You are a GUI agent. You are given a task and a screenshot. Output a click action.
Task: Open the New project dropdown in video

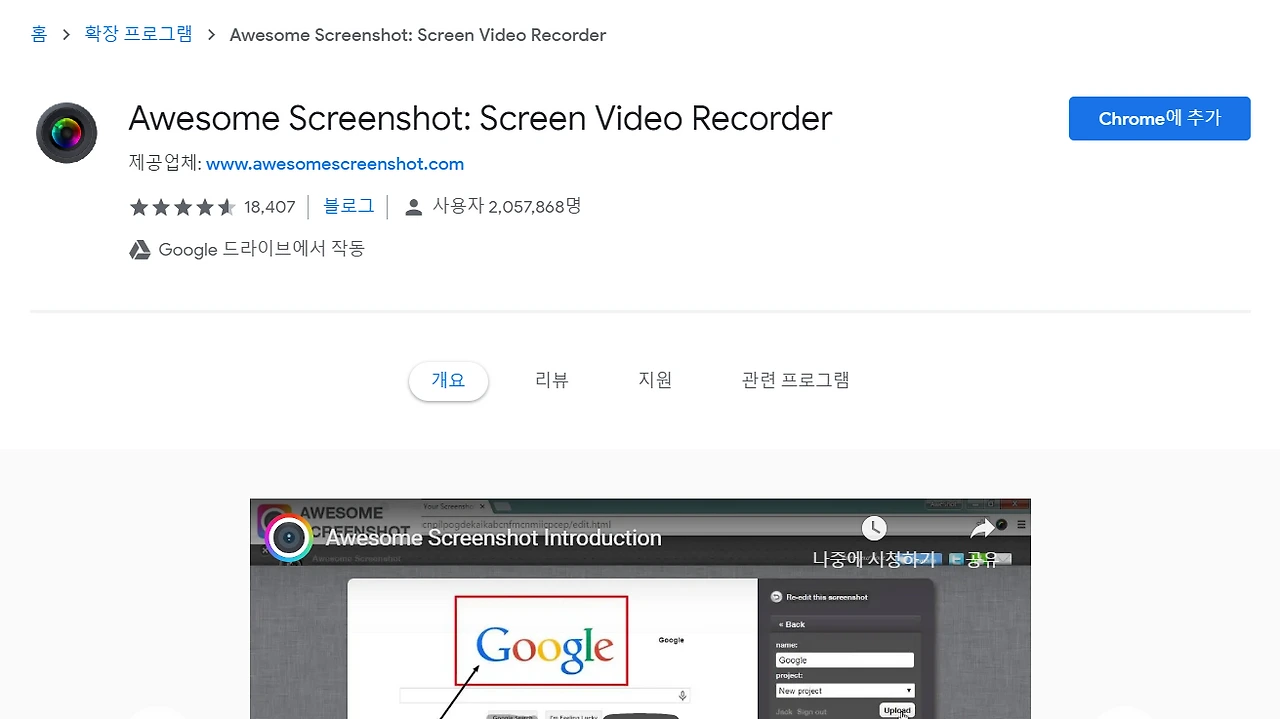pyautogui.click(x=845, y=691)
